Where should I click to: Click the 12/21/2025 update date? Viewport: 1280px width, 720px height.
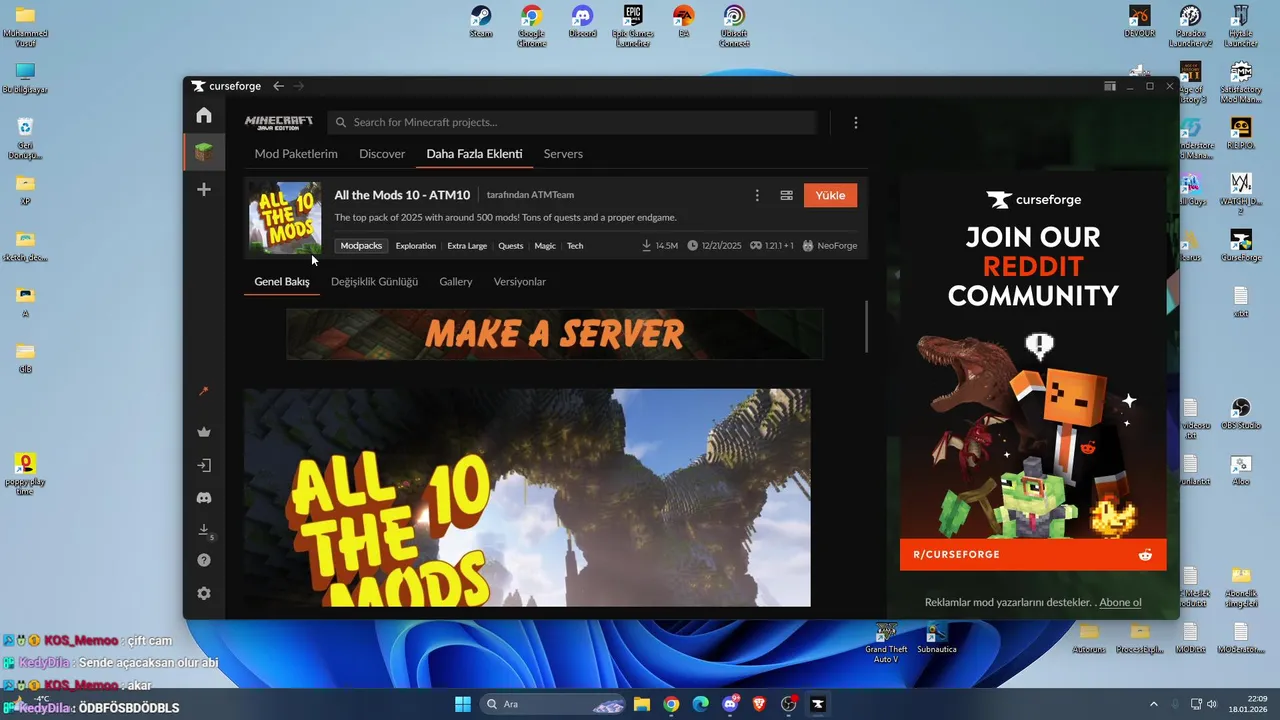click(x=714, y=246)
